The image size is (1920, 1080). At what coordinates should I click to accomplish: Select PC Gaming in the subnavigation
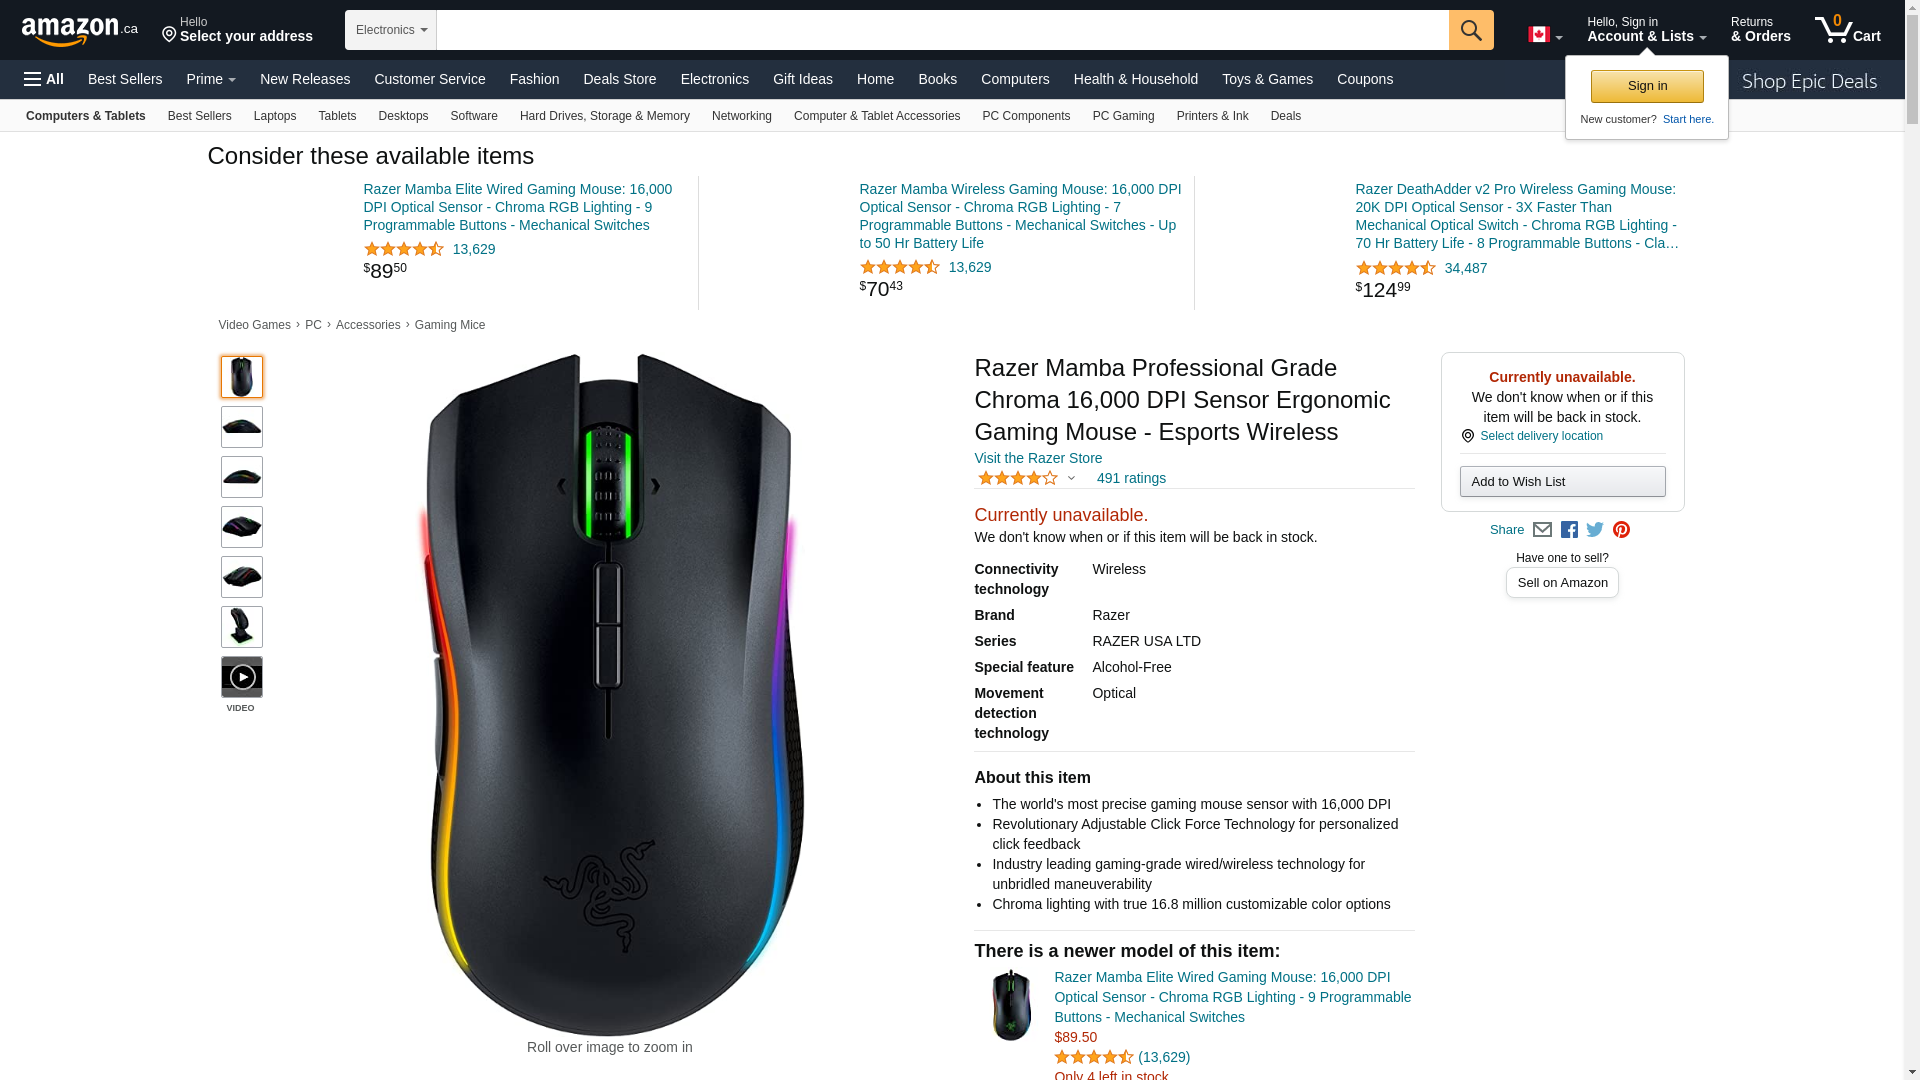tap(1123, 116)
